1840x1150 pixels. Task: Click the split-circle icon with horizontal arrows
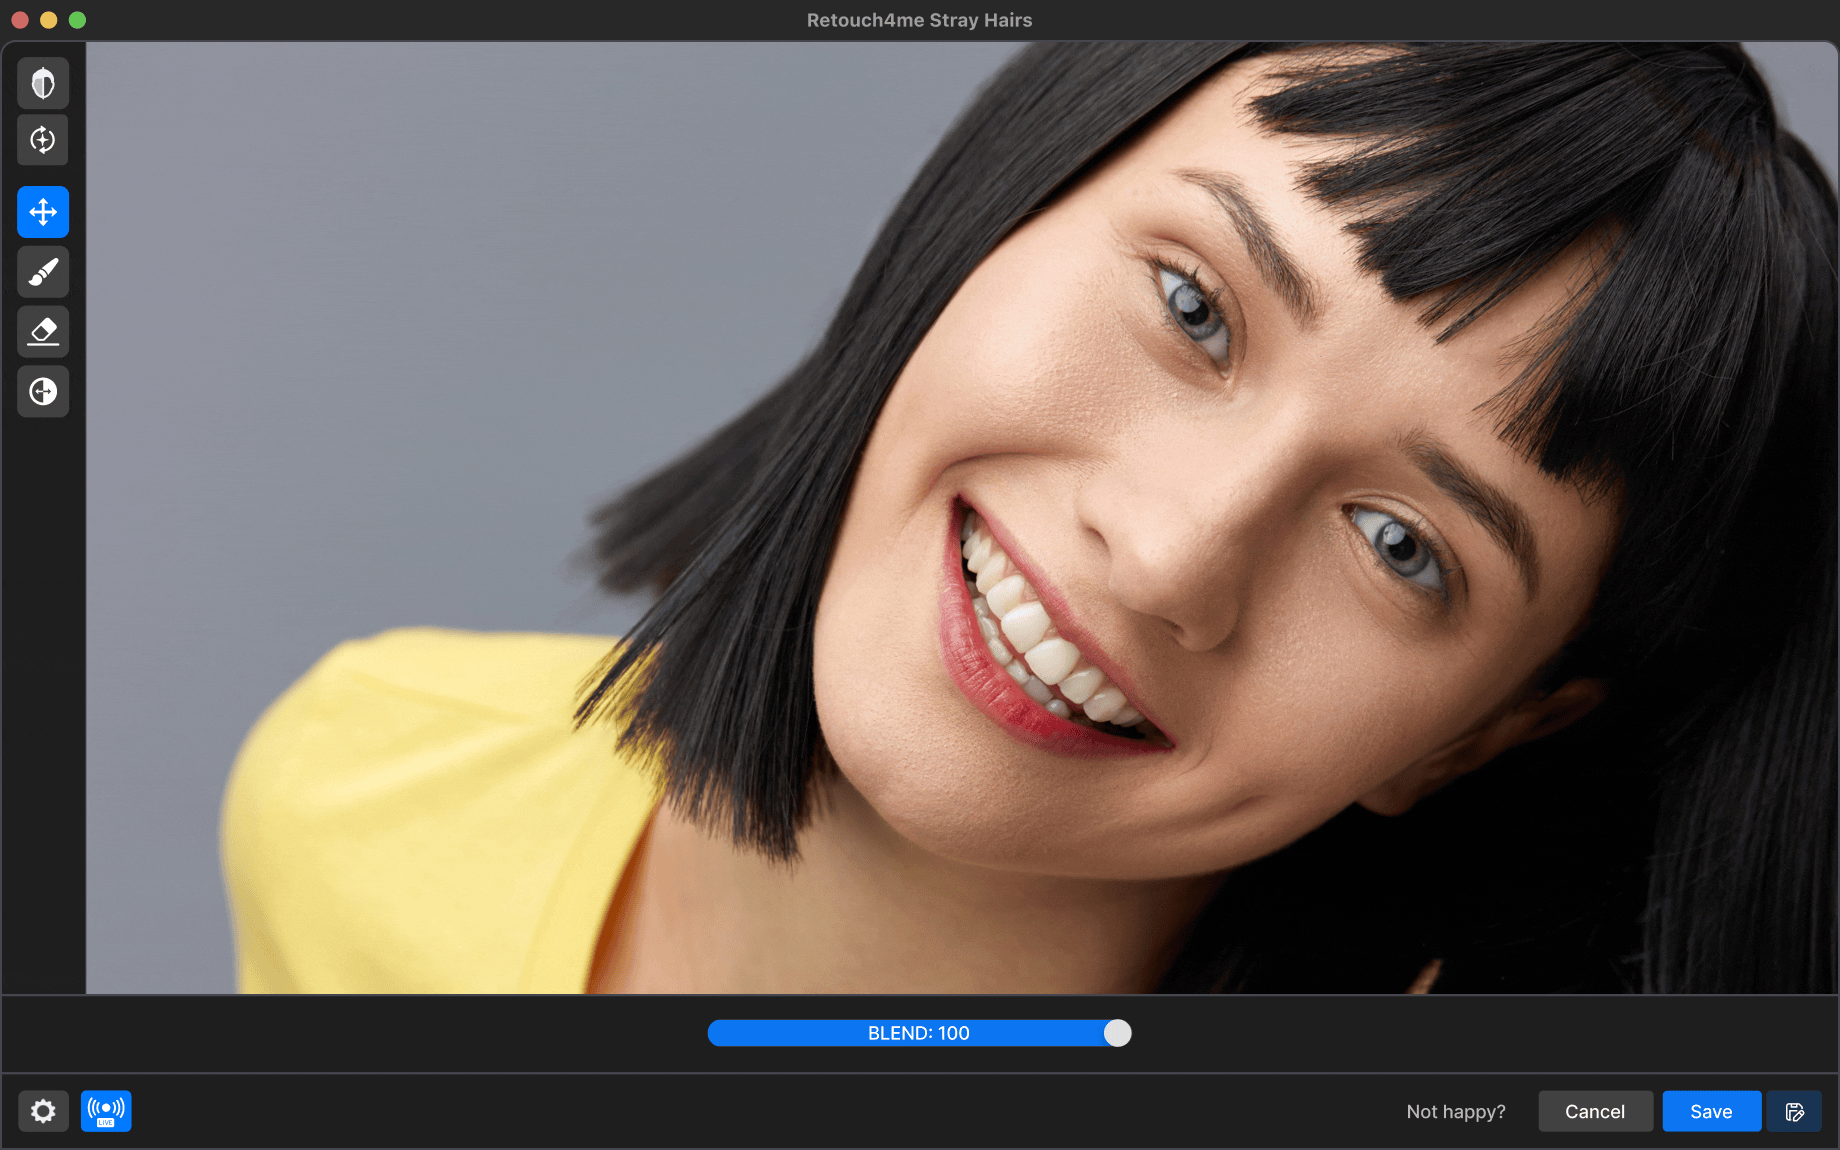pyautogui.click(x=43, y=392)
